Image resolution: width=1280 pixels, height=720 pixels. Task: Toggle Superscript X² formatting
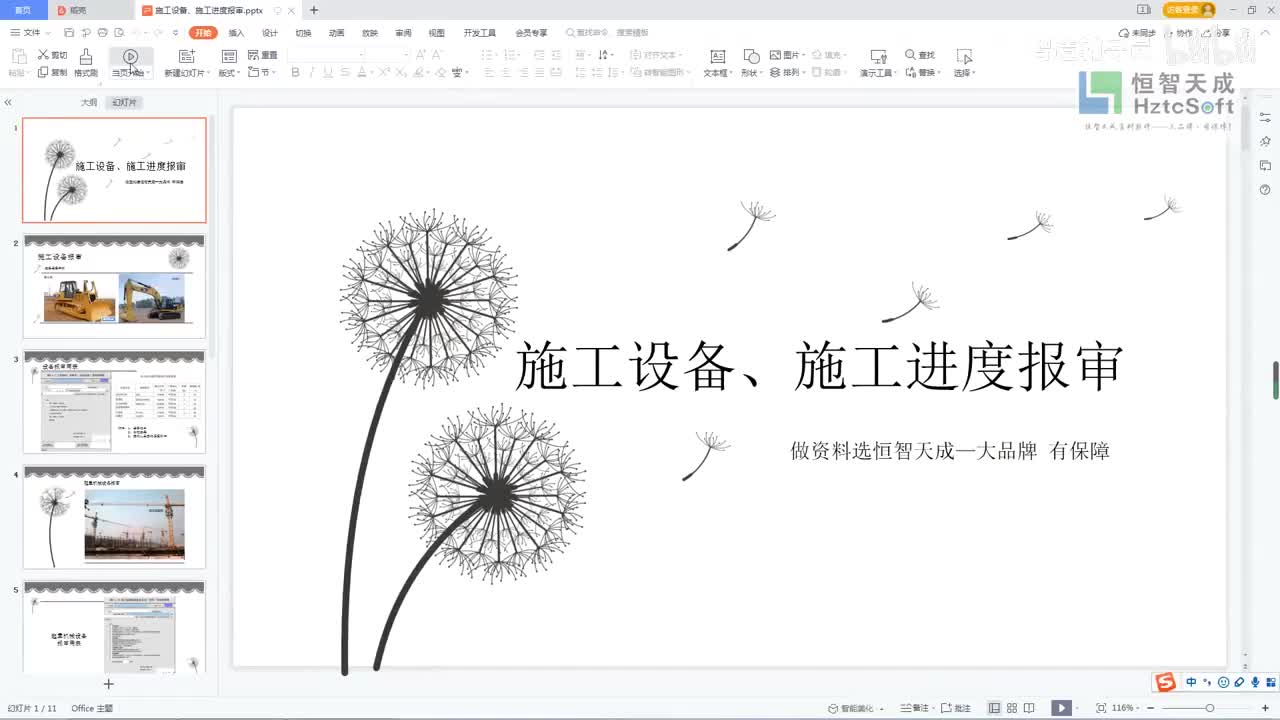point(383,72)
